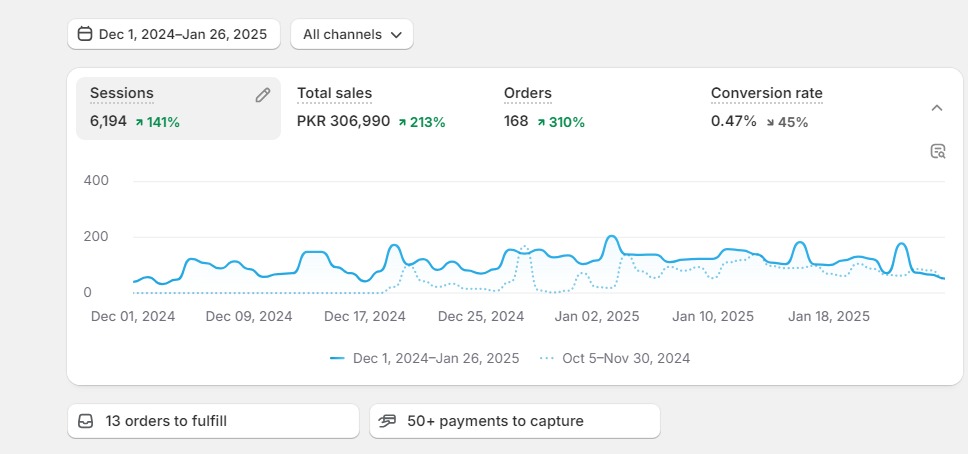Click the cash icon beside payments to capture

[388, 421]
